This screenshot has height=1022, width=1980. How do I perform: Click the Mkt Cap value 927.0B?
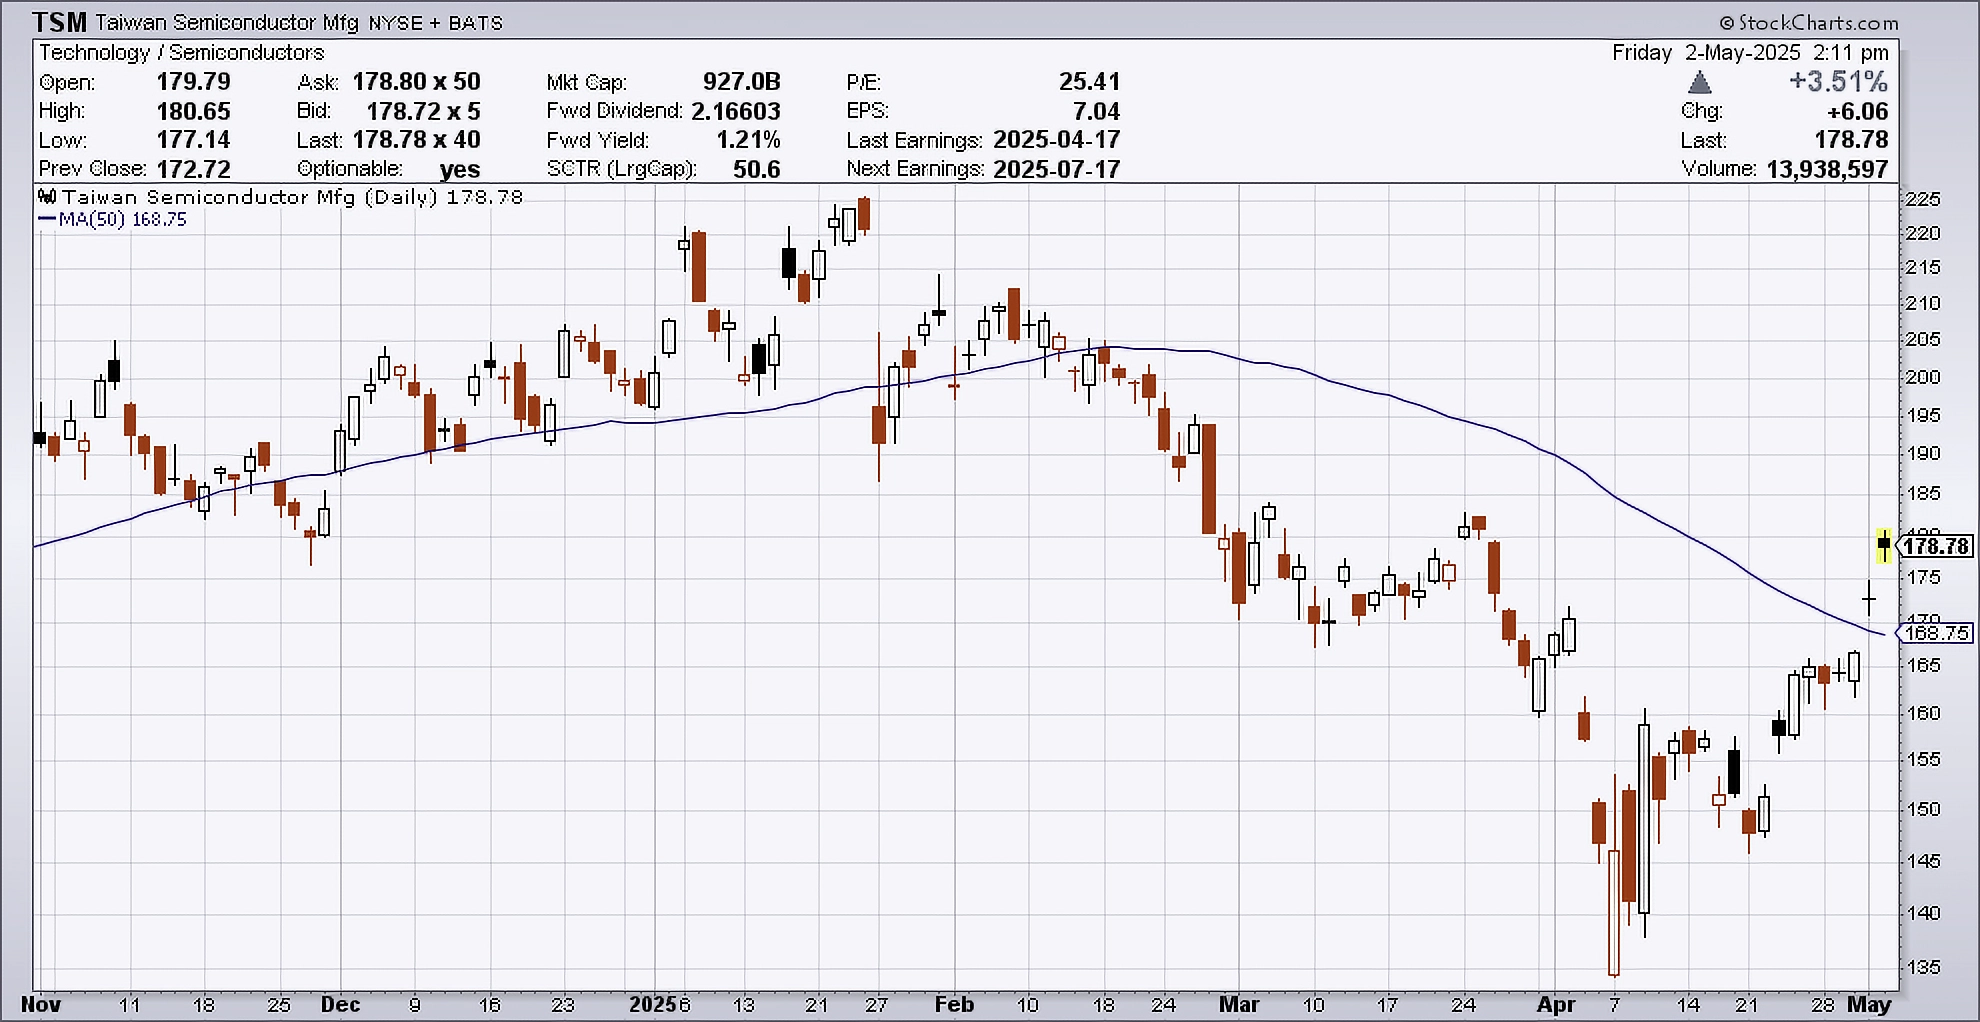(x=741, y=82)
